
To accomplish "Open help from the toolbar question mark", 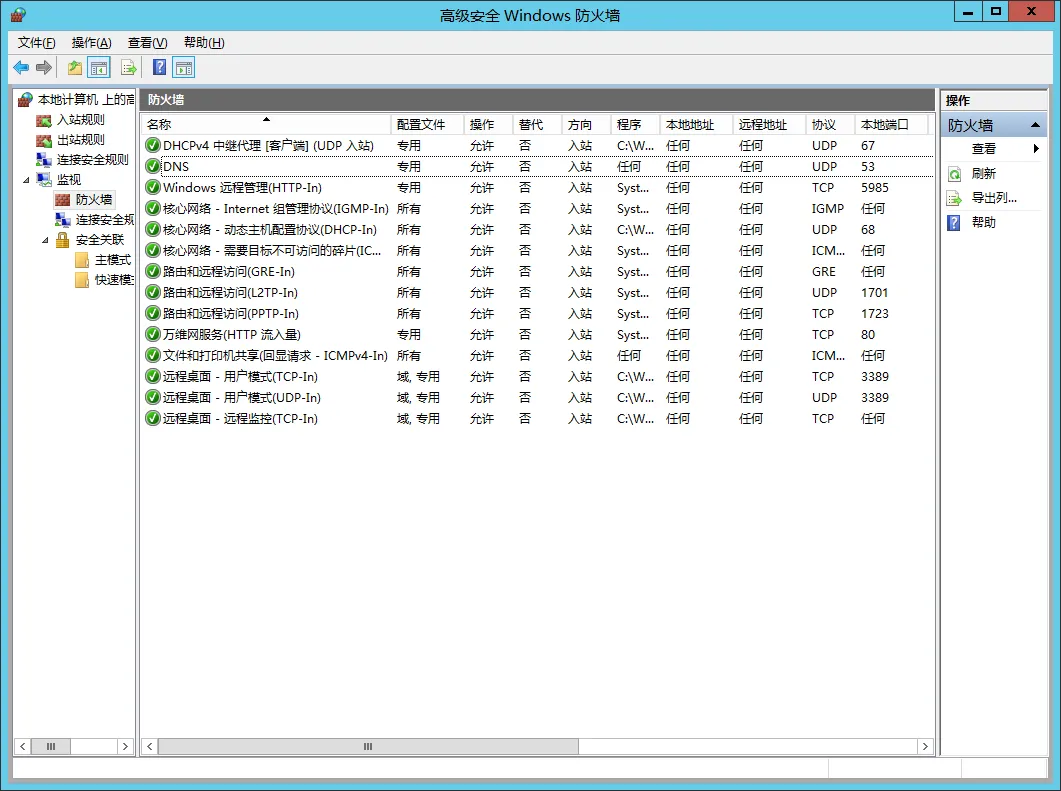I will 160,68.
